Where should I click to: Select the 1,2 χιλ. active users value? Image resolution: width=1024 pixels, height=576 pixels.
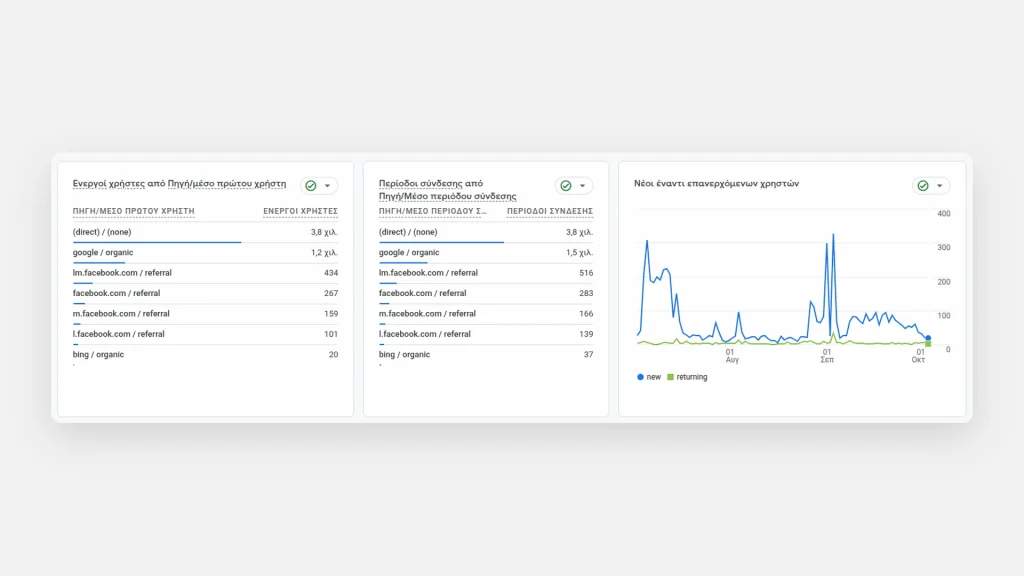tap(324, 252)
